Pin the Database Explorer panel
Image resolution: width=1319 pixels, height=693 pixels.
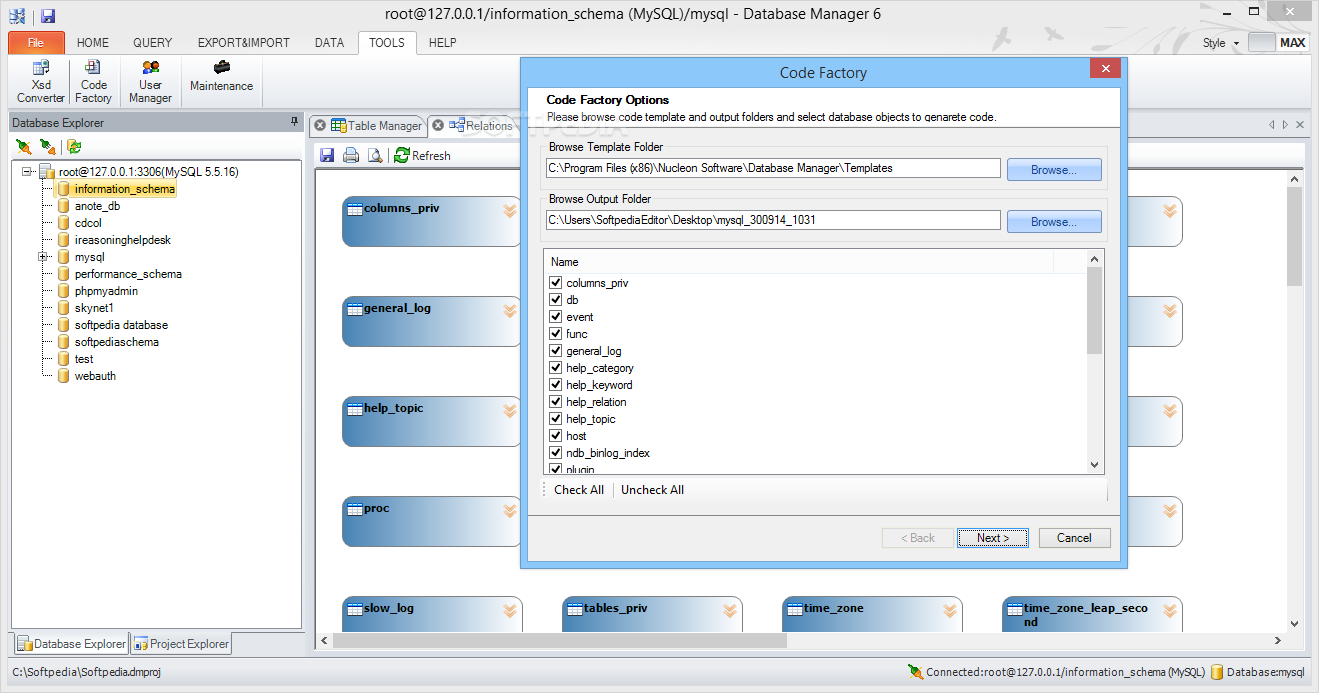coord(294,122)
